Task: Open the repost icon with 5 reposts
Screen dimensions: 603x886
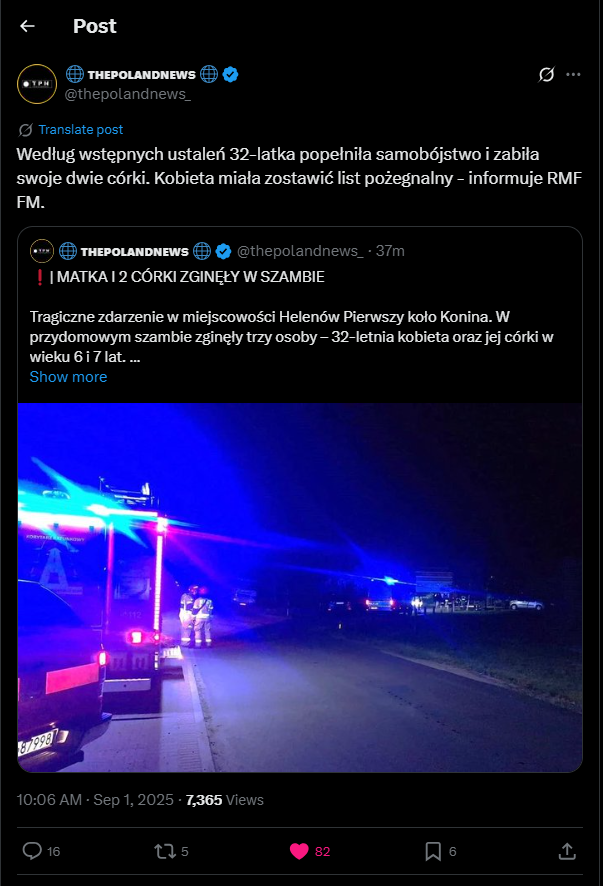Action: tap(165, 851)
